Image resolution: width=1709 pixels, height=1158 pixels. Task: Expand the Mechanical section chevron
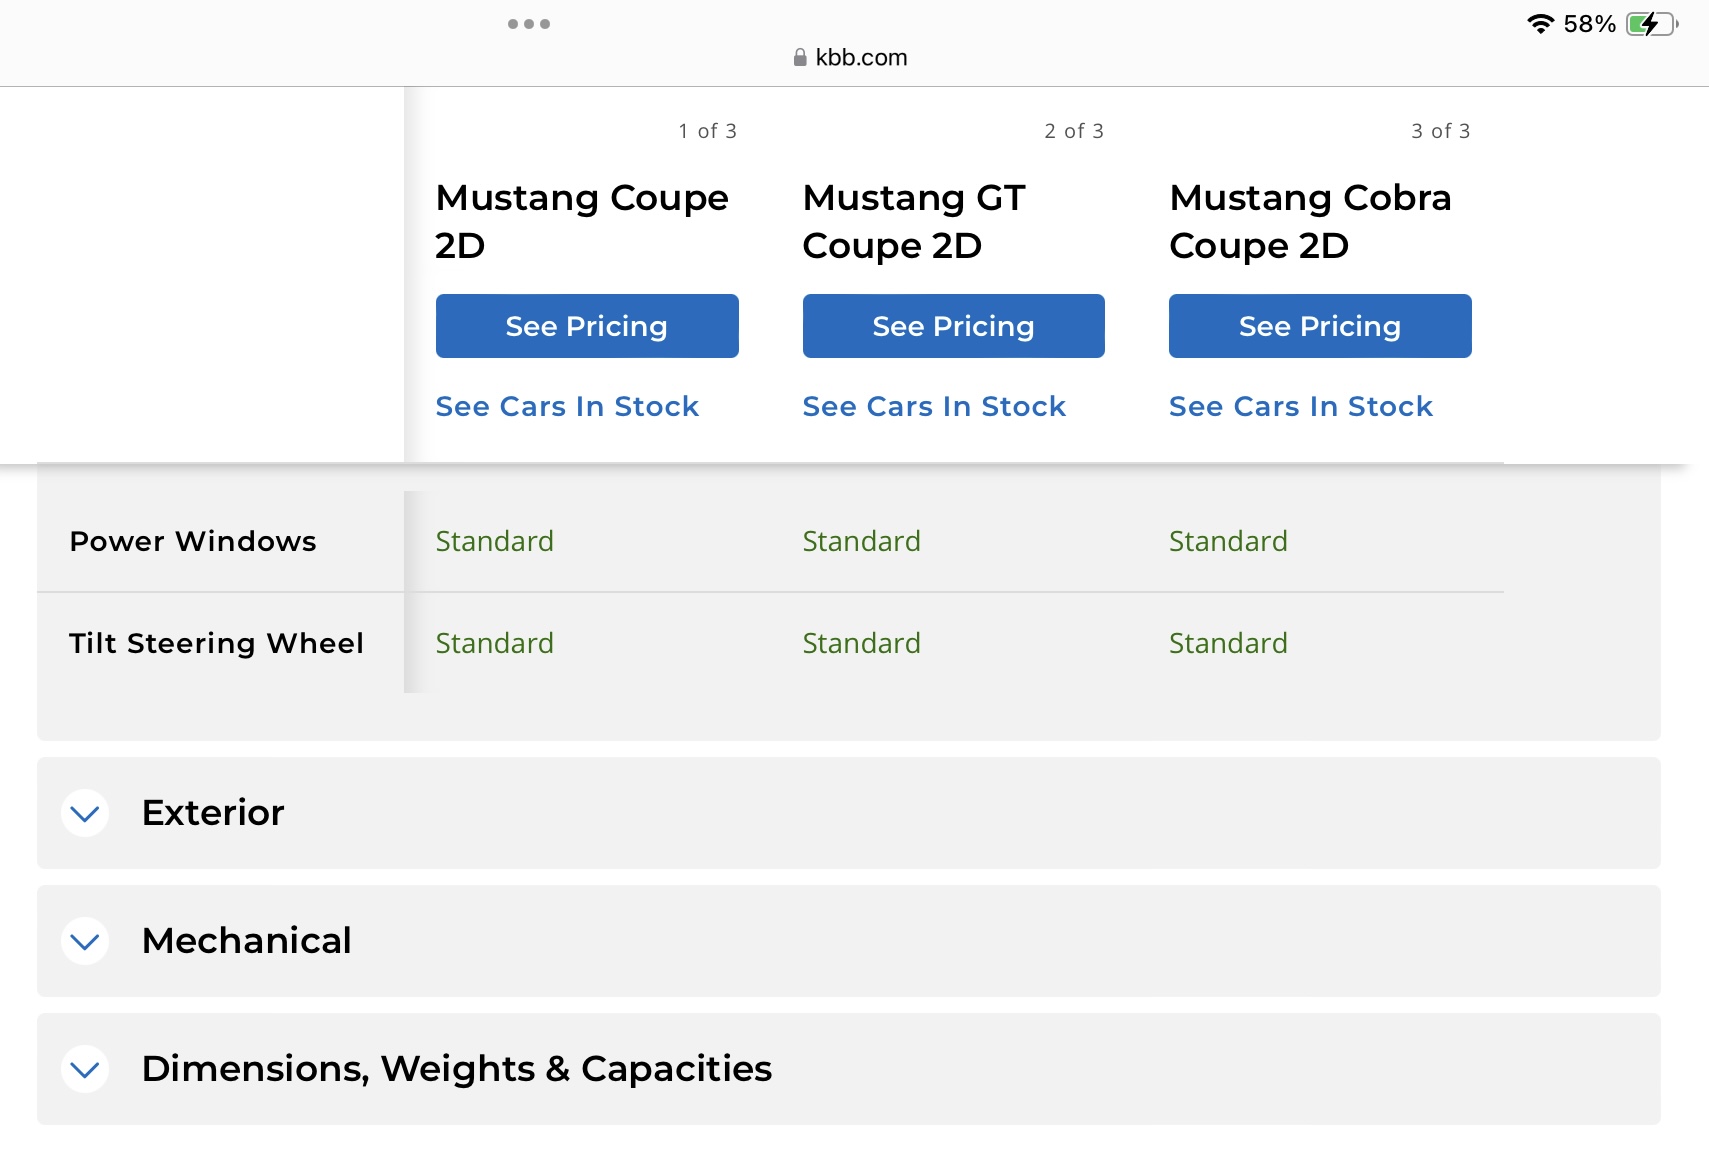[85, 941]
